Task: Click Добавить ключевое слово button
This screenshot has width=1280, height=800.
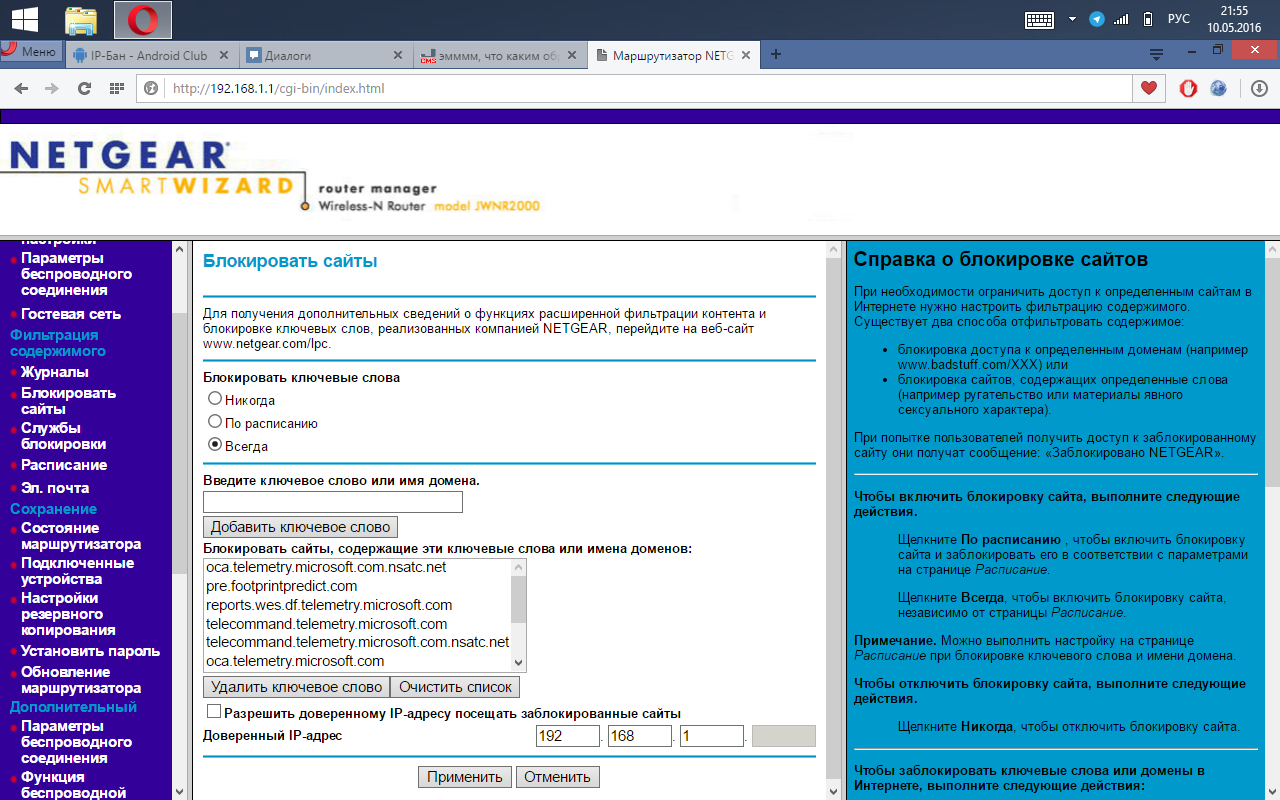Action: 300,527
